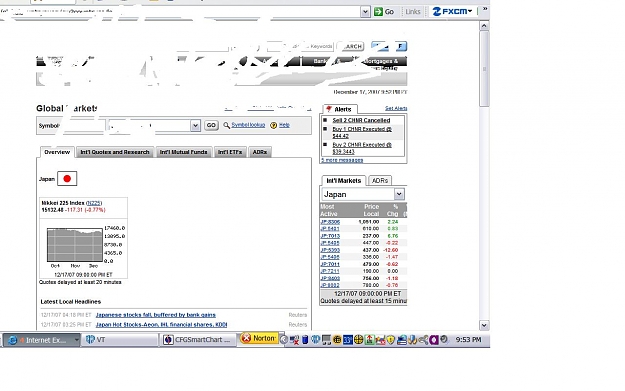Open green tray icon with red up arrow
The image size is (625, 391).
coord(369,340)
